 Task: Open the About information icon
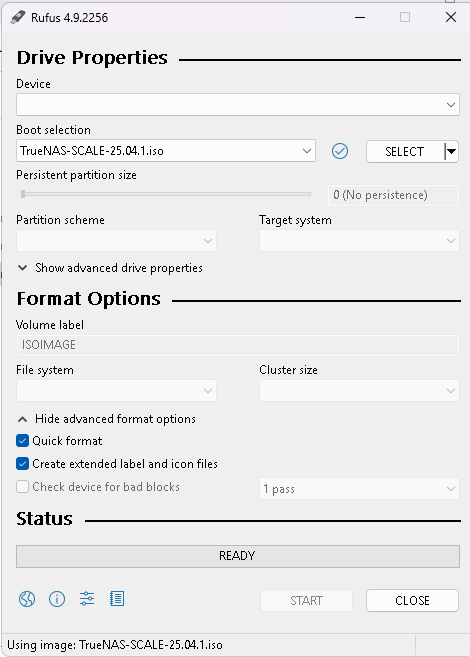pyautogui.click(x=57, y=599)
